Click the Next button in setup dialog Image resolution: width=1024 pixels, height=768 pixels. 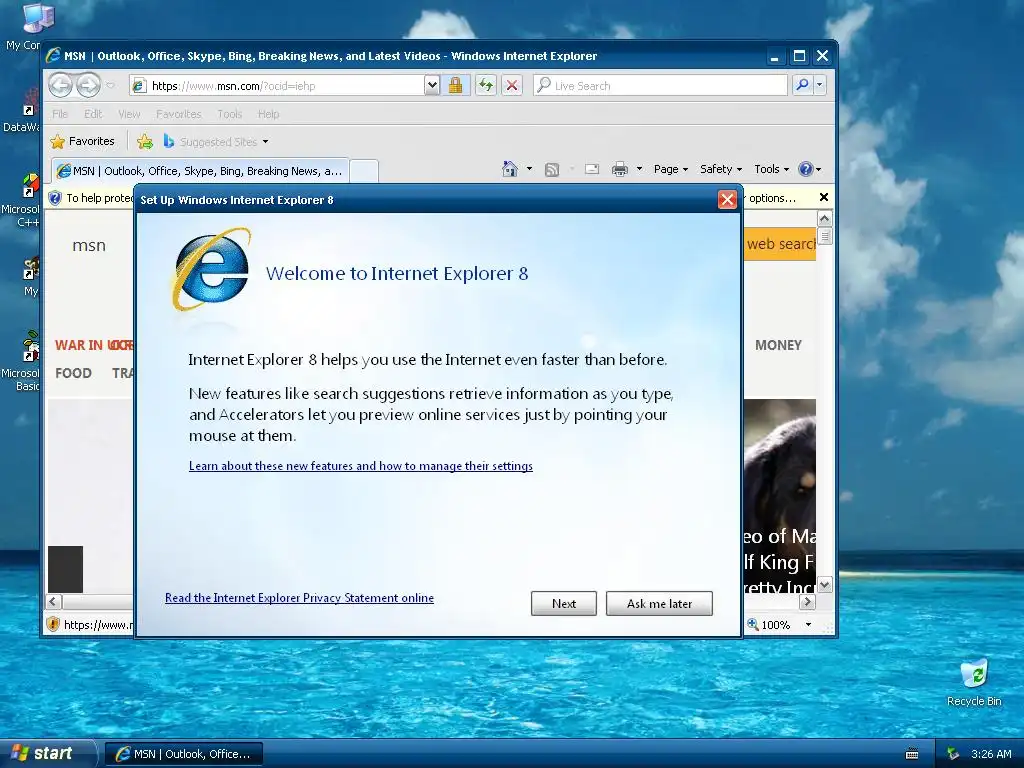click(564, 603)
